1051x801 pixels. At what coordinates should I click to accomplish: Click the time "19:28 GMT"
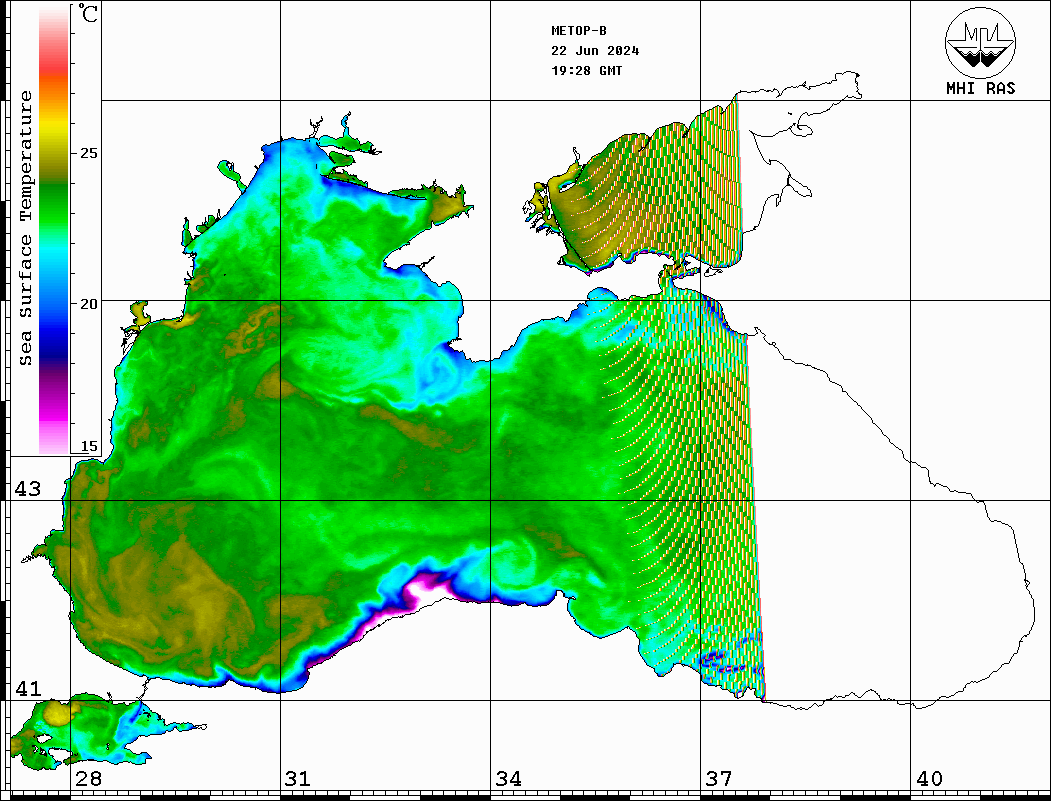point(587,70)
